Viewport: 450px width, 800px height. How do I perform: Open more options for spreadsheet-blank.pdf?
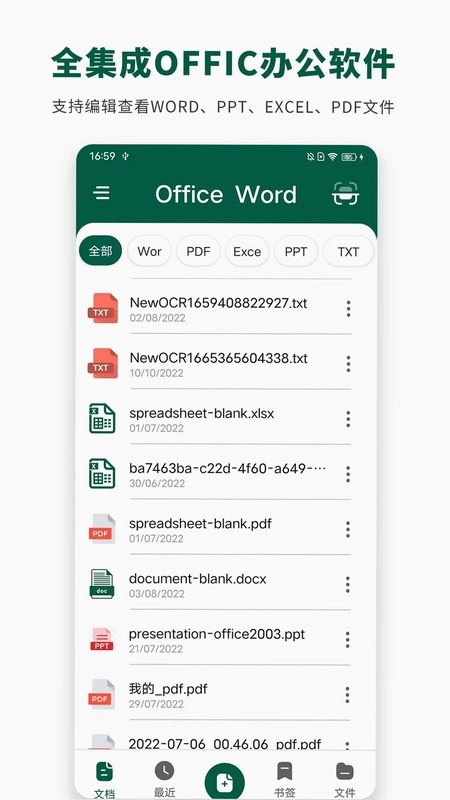click(348, 529)
